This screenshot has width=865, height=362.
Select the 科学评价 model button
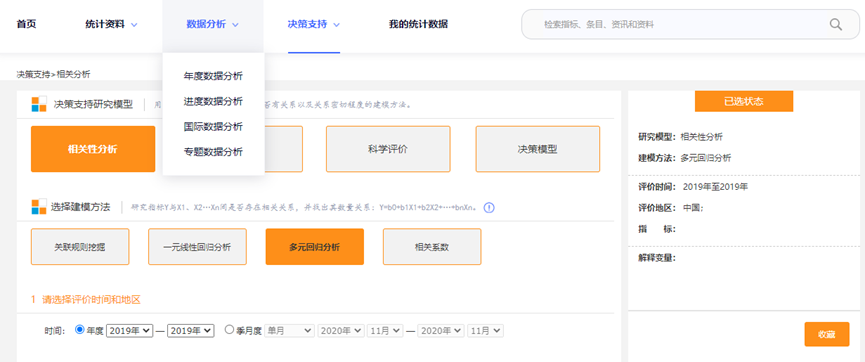coord(388,149)
